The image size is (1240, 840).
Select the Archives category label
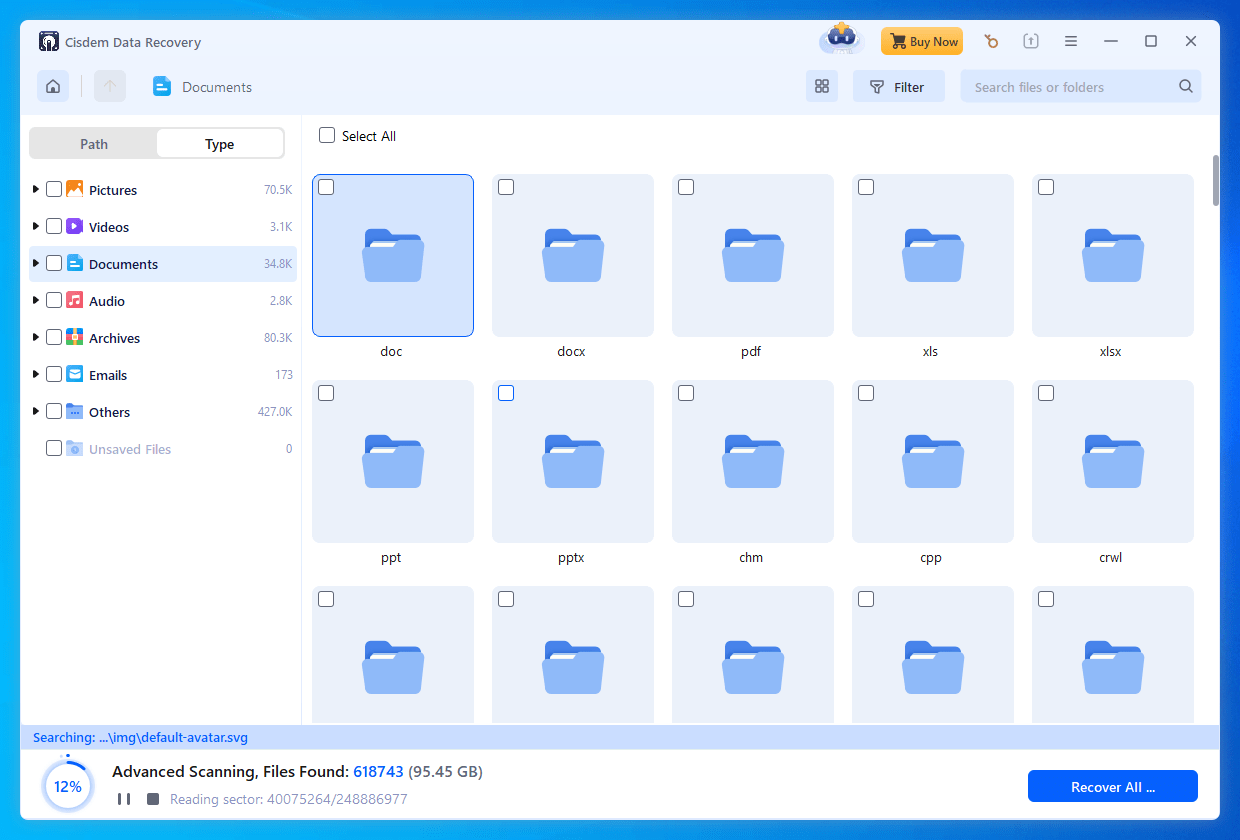tap(114, 338)
